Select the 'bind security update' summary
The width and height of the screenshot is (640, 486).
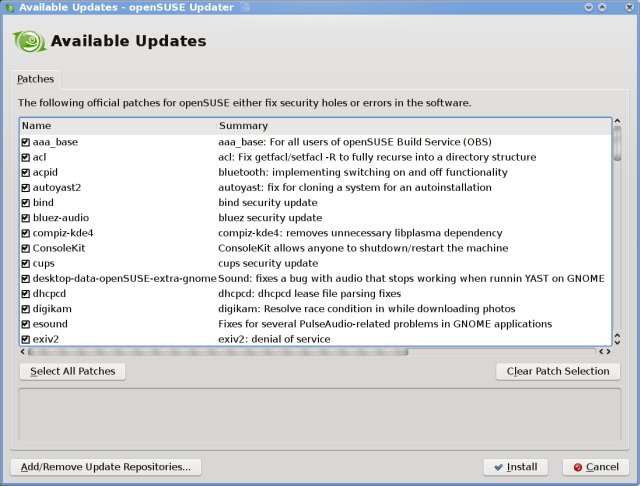coord(268,202)
